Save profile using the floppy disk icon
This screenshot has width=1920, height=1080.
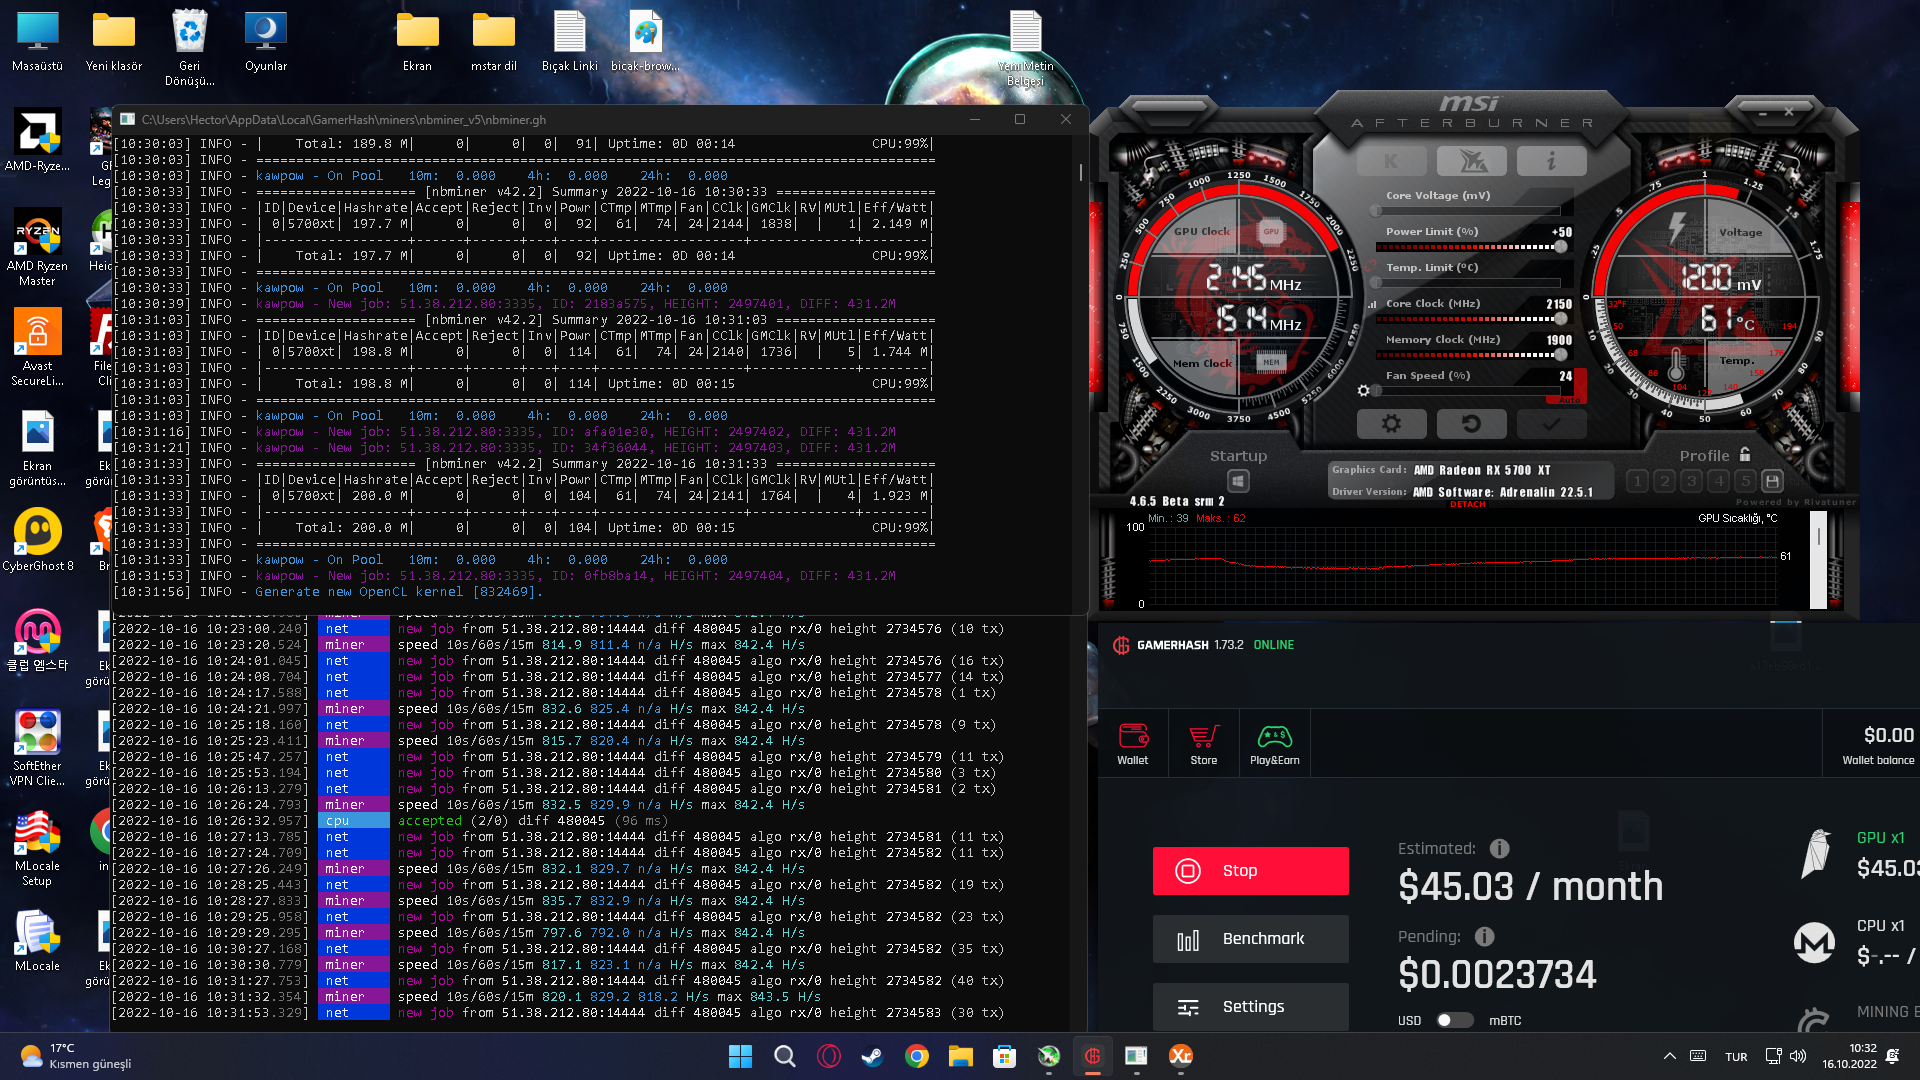[x=1772, y=481]
